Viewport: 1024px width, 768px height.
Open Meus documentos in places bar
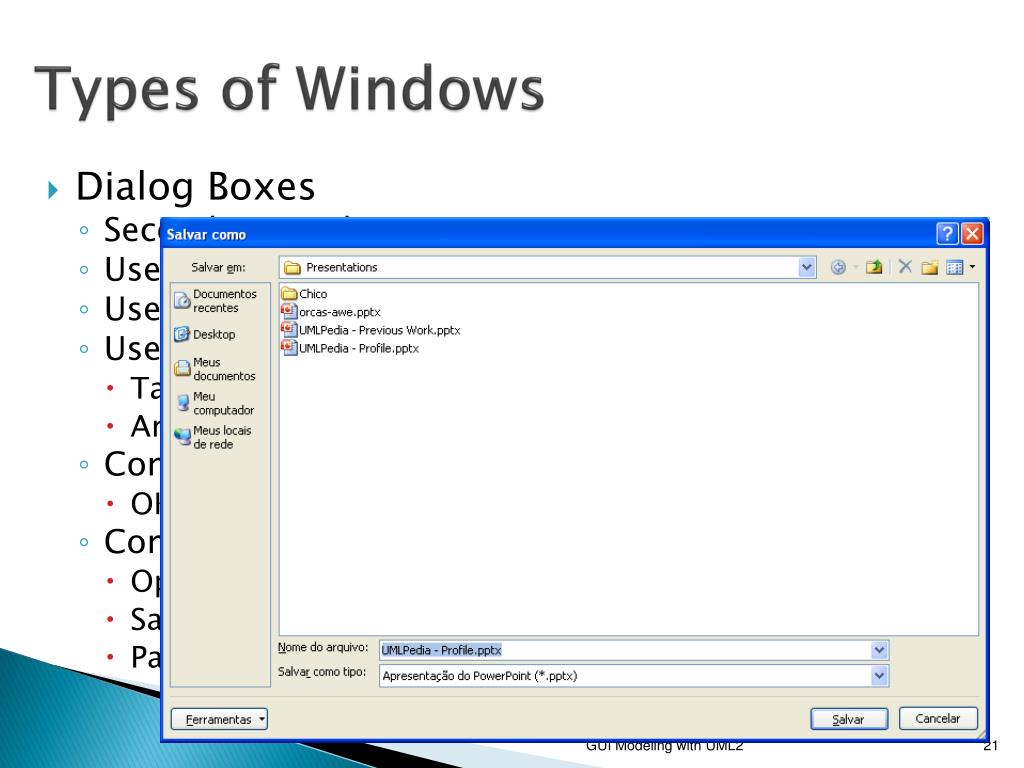click(216, 369)
